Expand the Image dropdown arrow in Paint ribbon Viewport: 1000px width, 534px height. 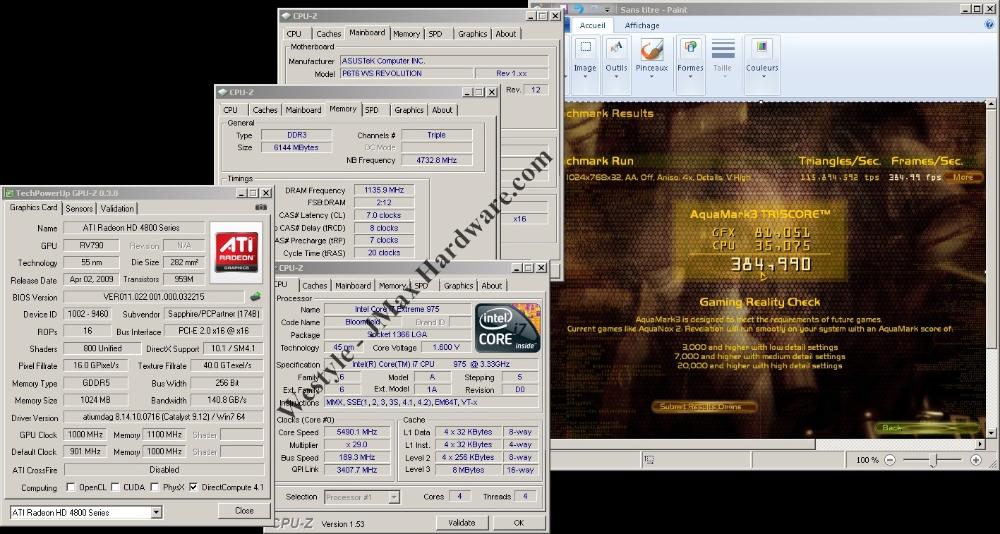tap(585, 77)
